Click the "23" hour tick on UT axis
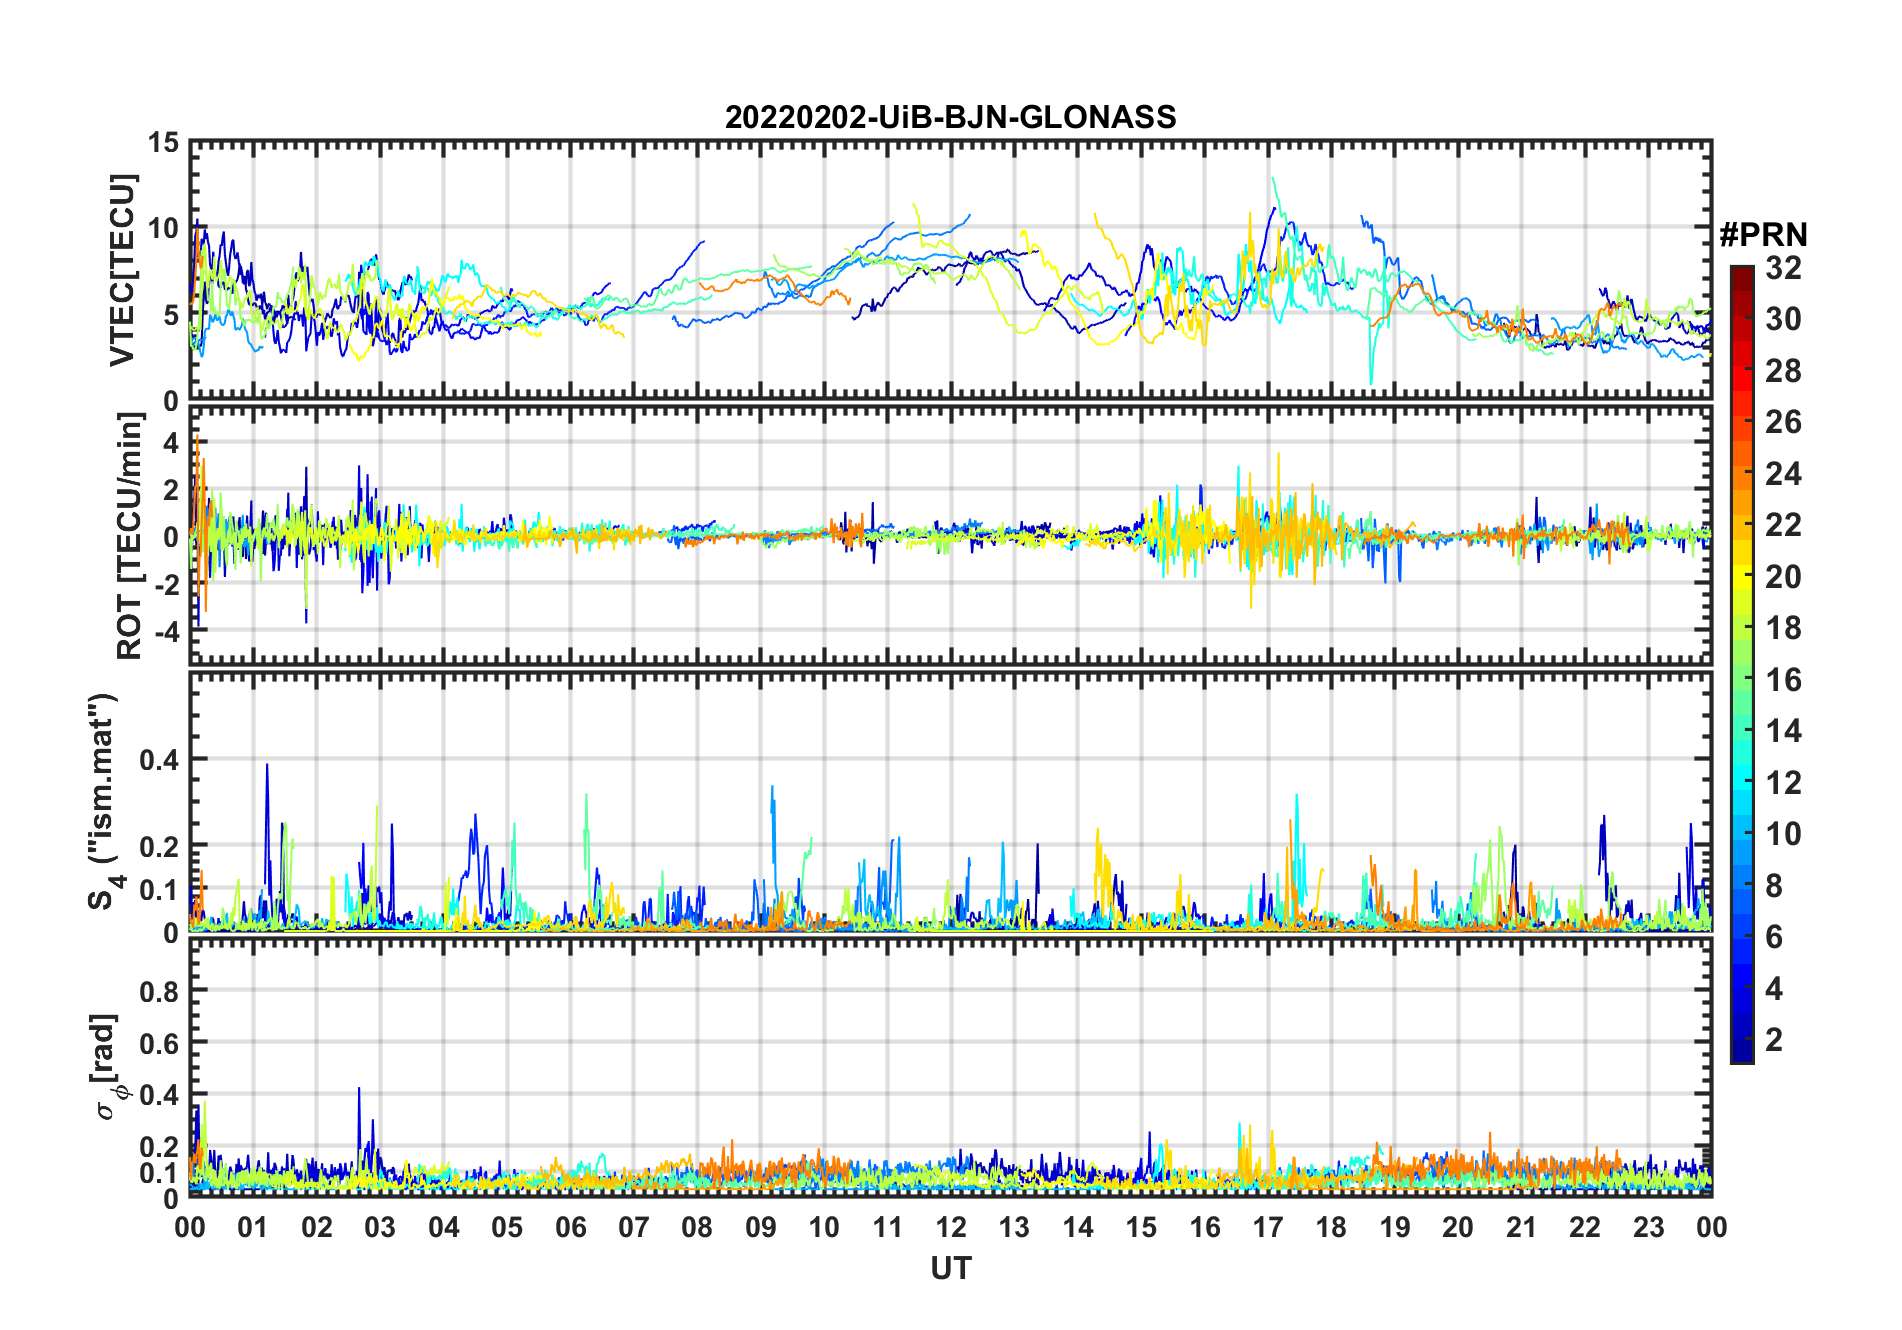The width and height of the screenshot is (1902, 1330). pyautogui.click(x=1648, y=1227)
